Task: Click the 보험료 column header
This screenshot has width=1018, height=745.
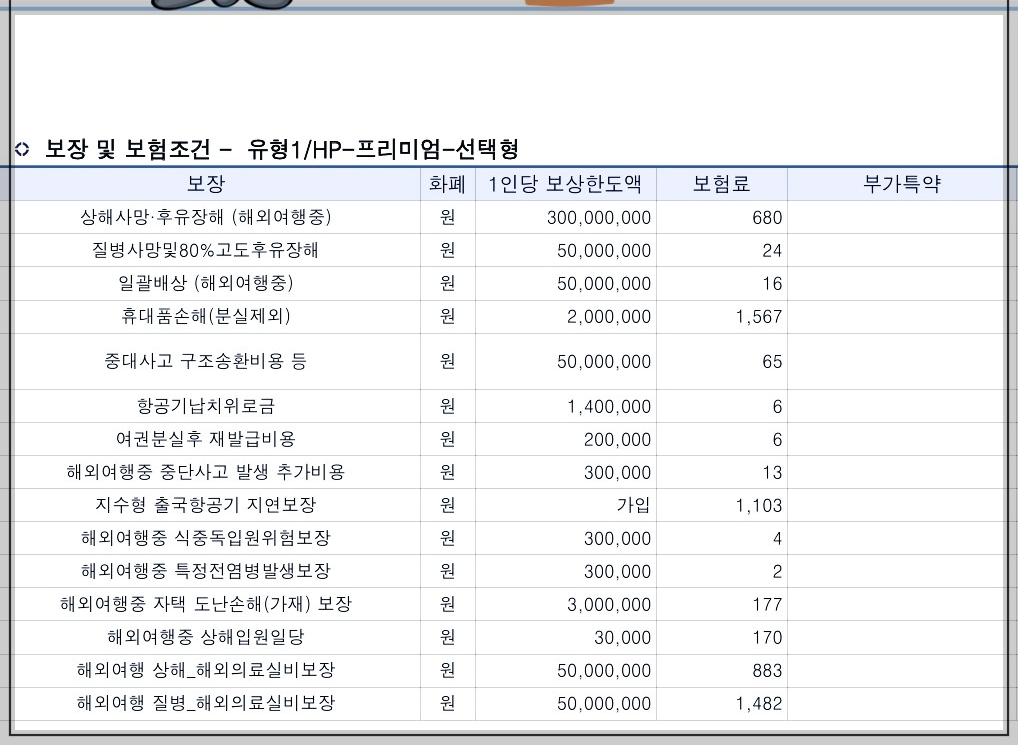Action: (720, 183)
